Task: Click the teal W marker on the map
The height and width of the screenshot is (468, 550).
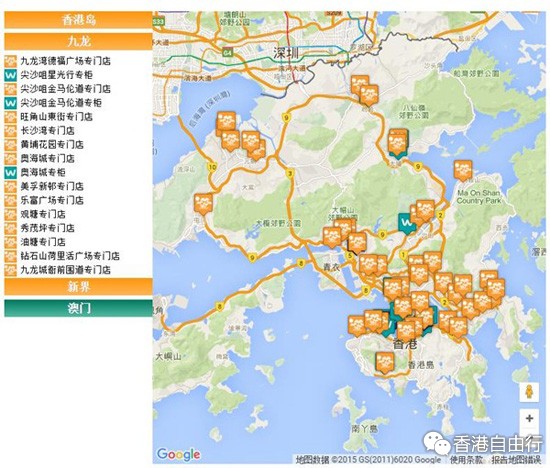Action: [x=407, y=222]
